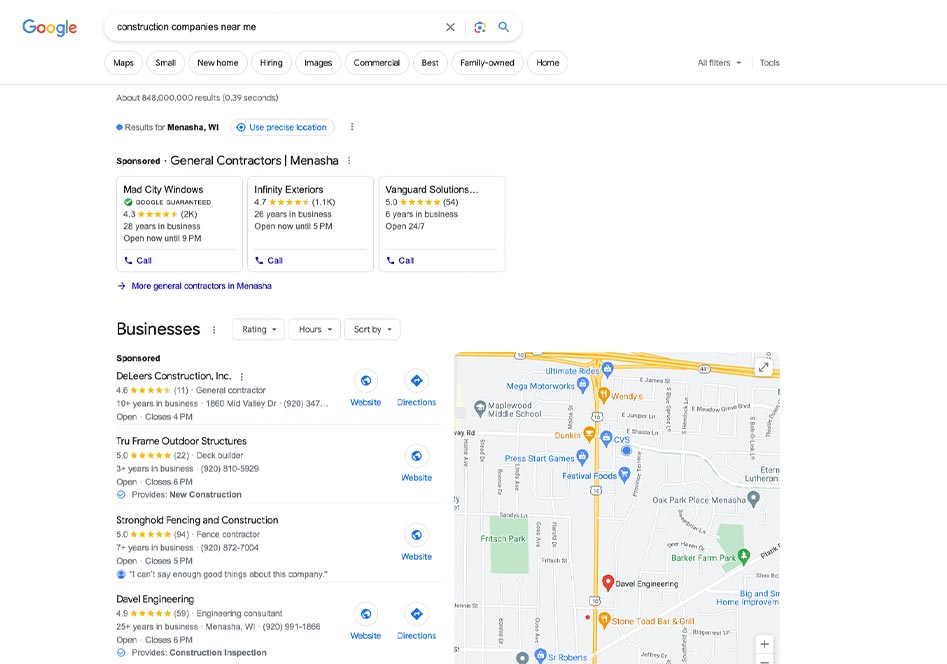Open the Hours filter dropdown
947x664 pixels.
[315, 330]
